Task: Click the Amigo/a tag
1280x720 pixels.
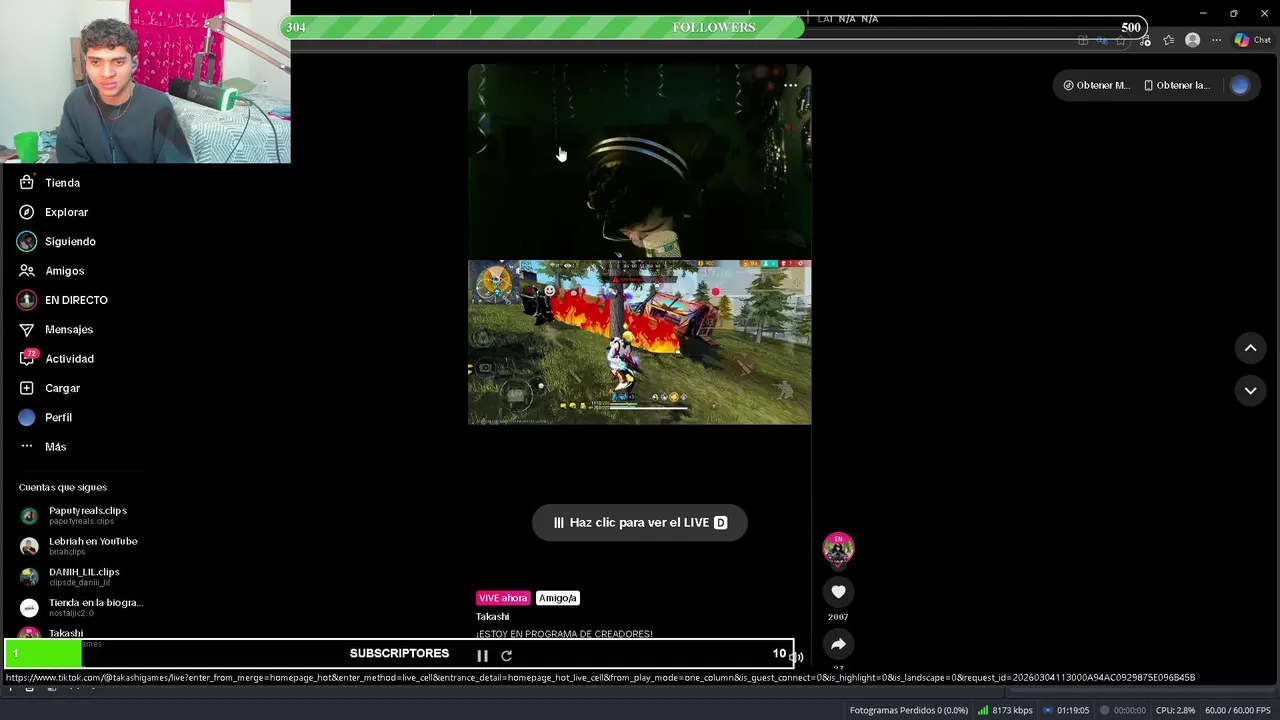Action: (558, 598)
